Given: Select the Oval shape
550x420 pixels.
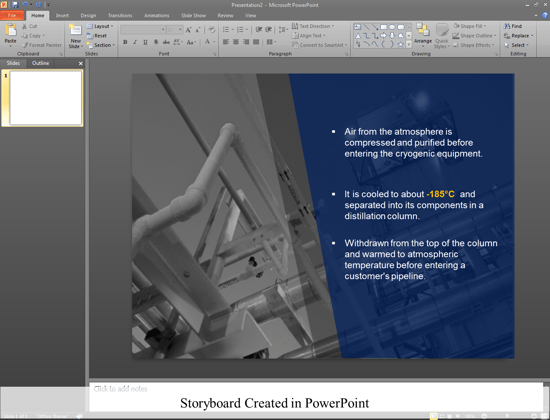Looking at the screenshot, I should click(x=392, y=27).
